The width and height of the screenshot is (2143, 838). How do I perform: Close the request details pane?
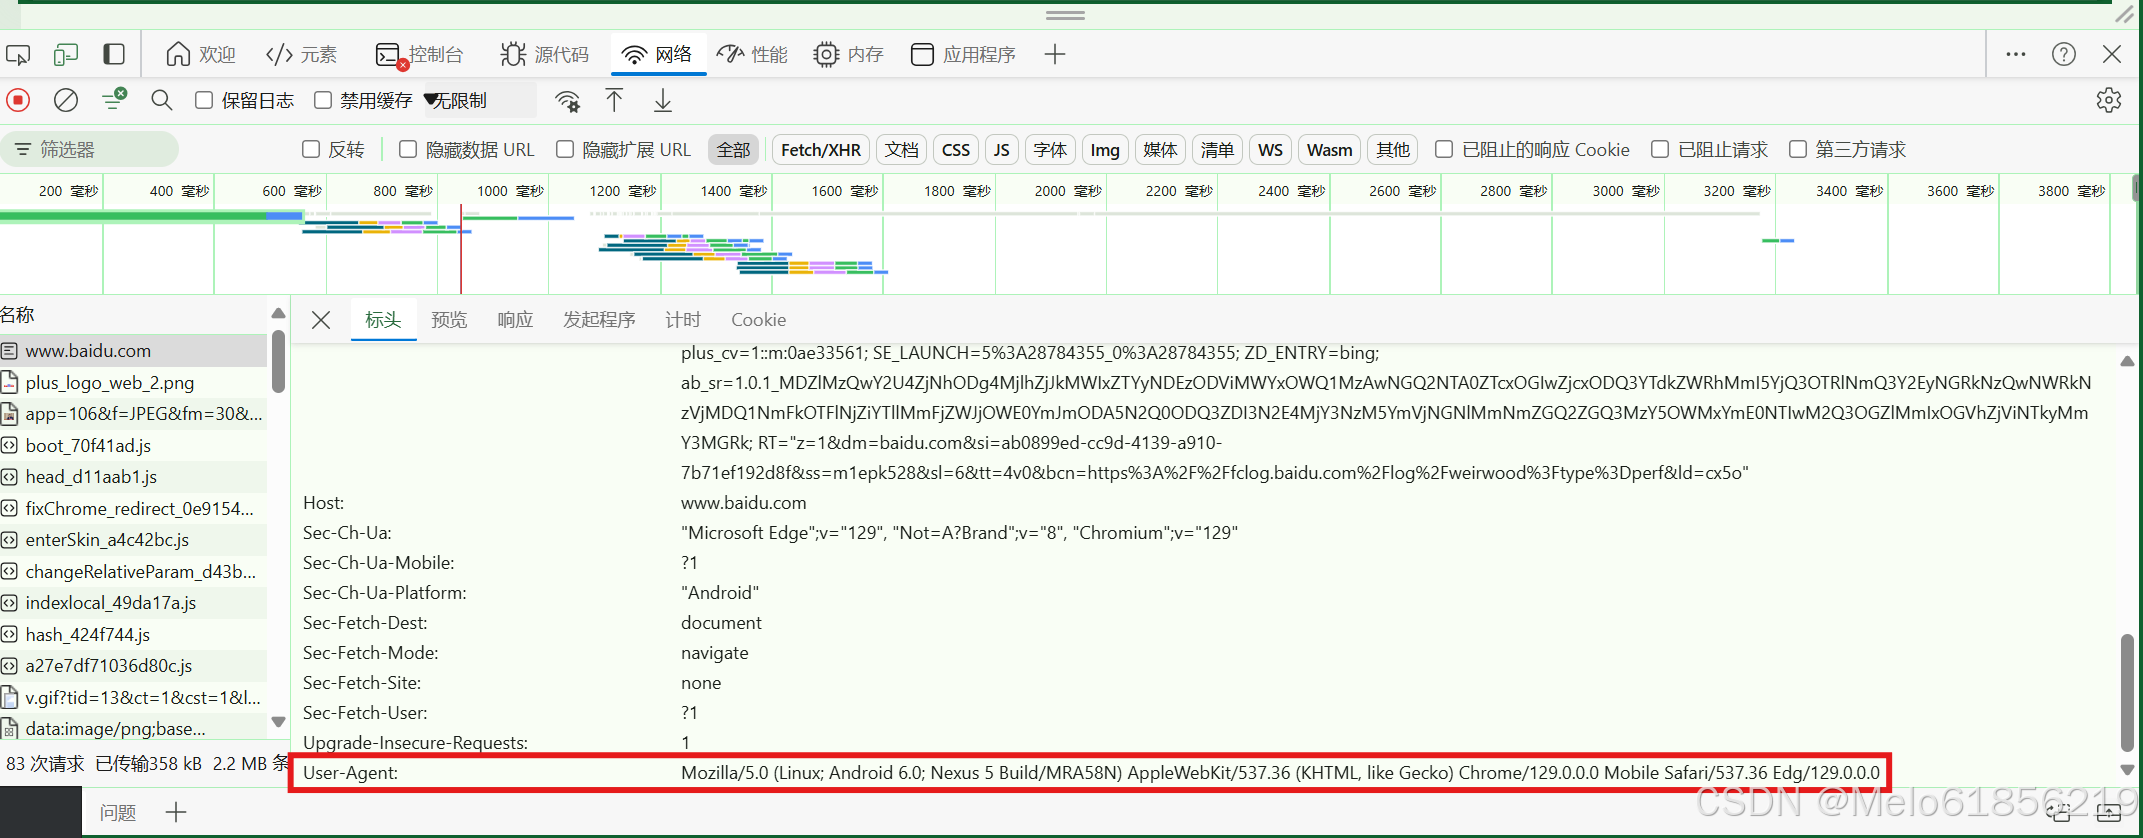(321, 320)
